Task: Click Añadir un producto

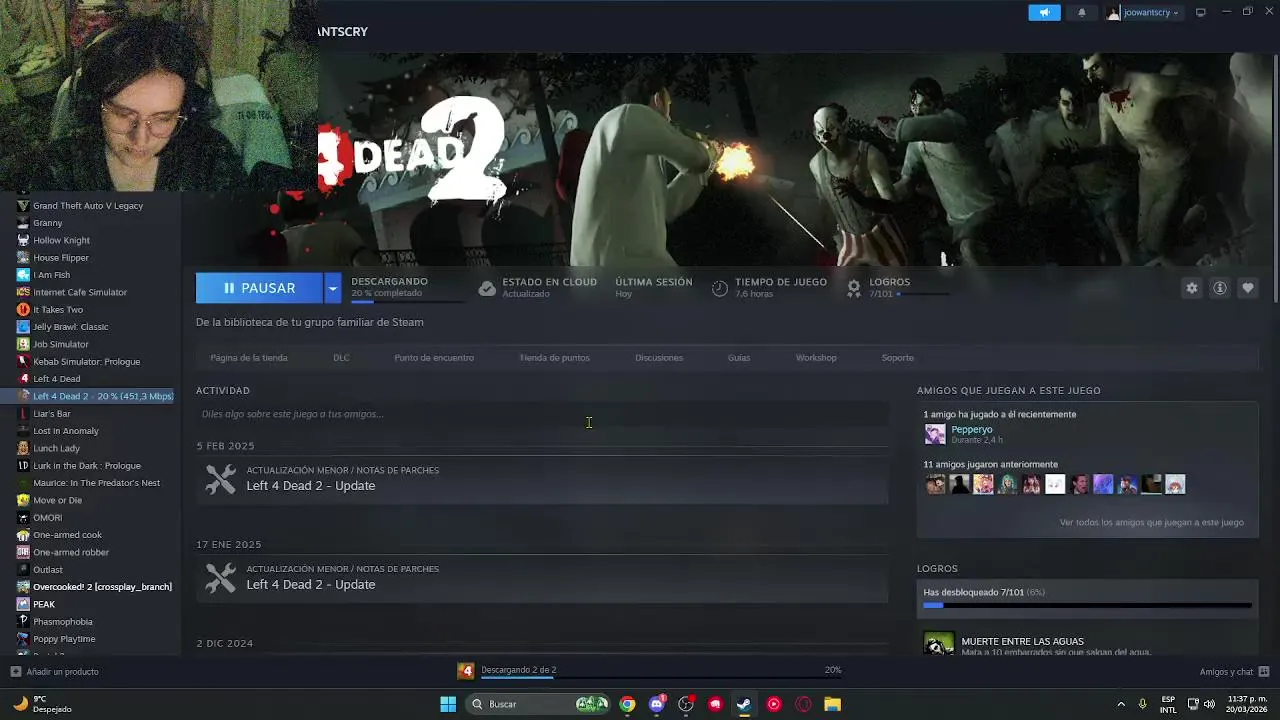Action: (x=55, y=672)
